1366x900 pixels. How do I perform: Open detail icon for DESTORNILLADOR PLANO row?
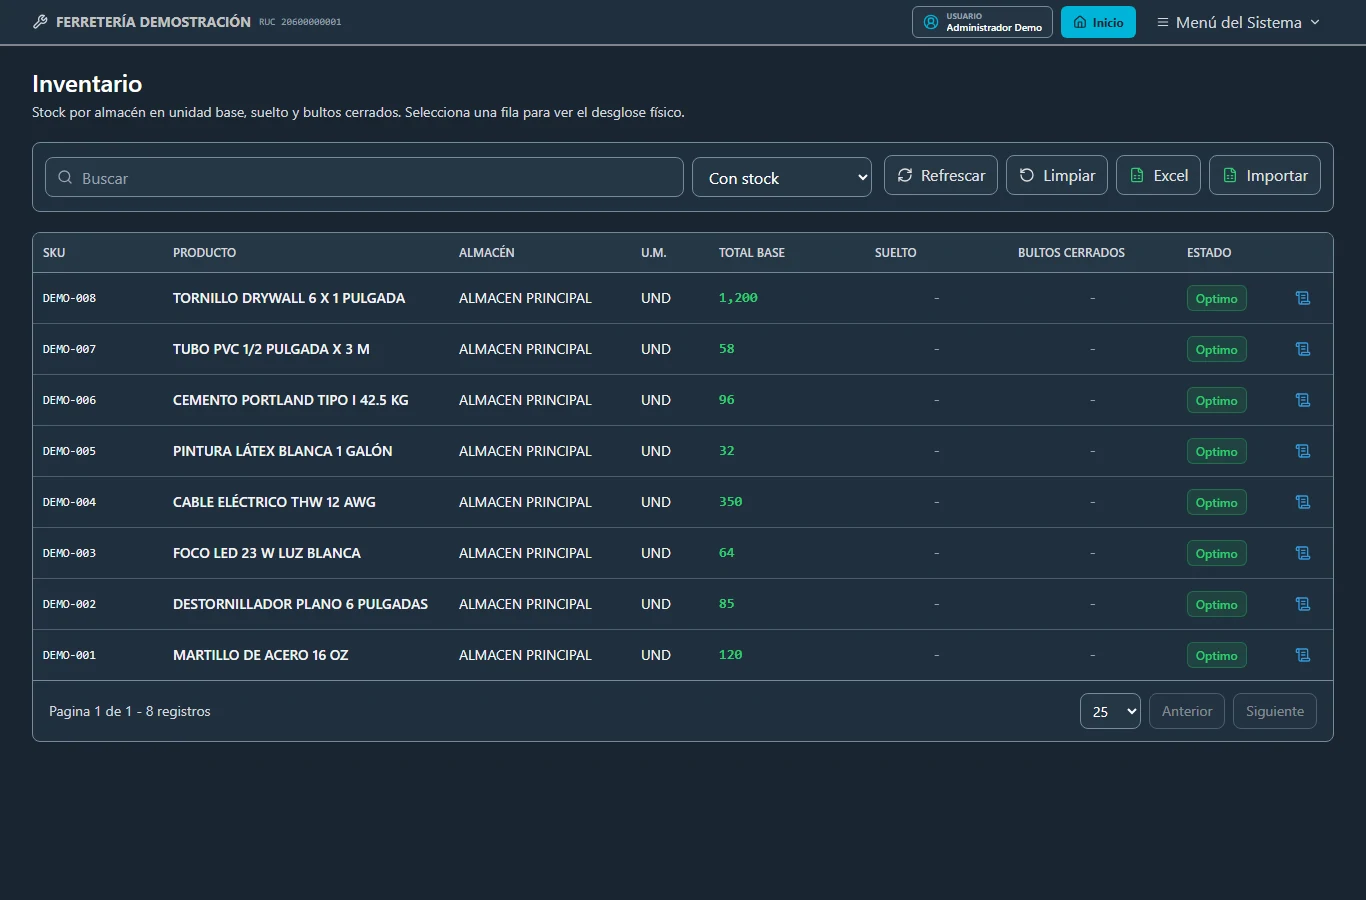1302,604
